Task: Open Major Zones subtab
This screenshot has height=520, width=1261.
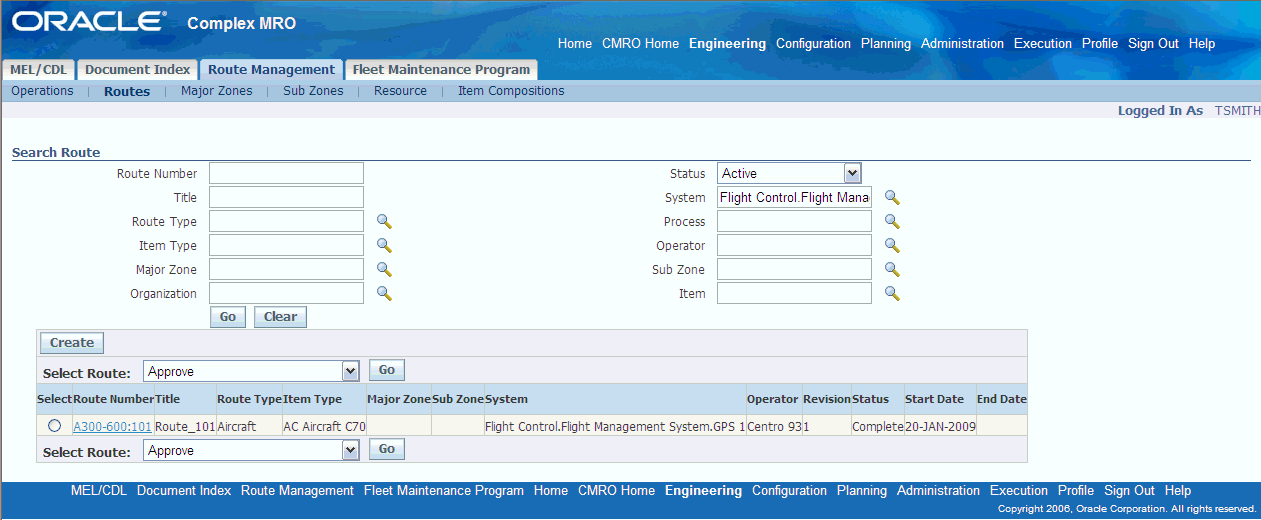Action: tap(217, 91)
